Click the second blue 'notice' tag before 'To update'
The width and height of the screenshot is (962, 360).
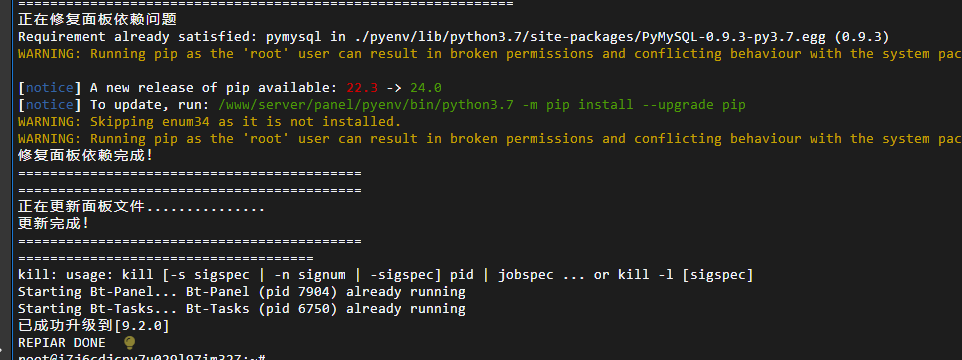click(50, 104)
